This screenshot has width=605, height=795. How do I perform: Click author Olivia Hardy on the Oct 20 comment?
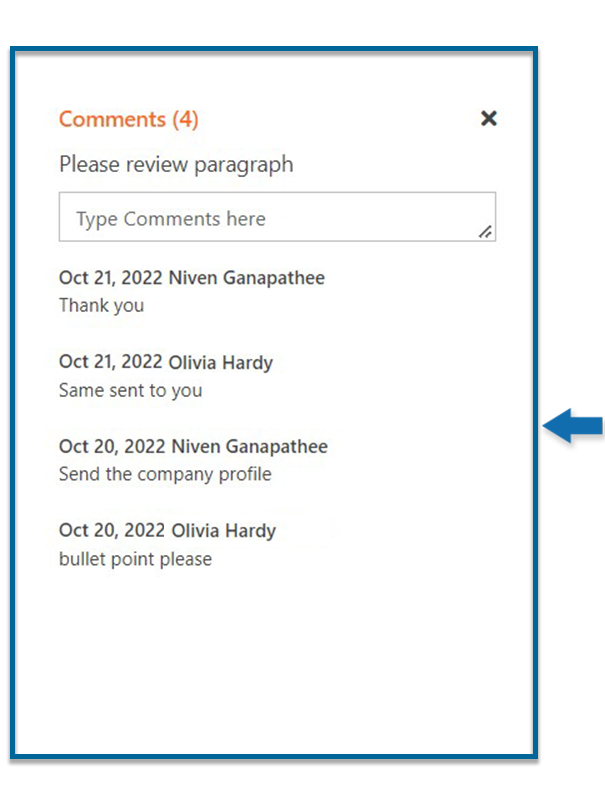click(222, 530)
